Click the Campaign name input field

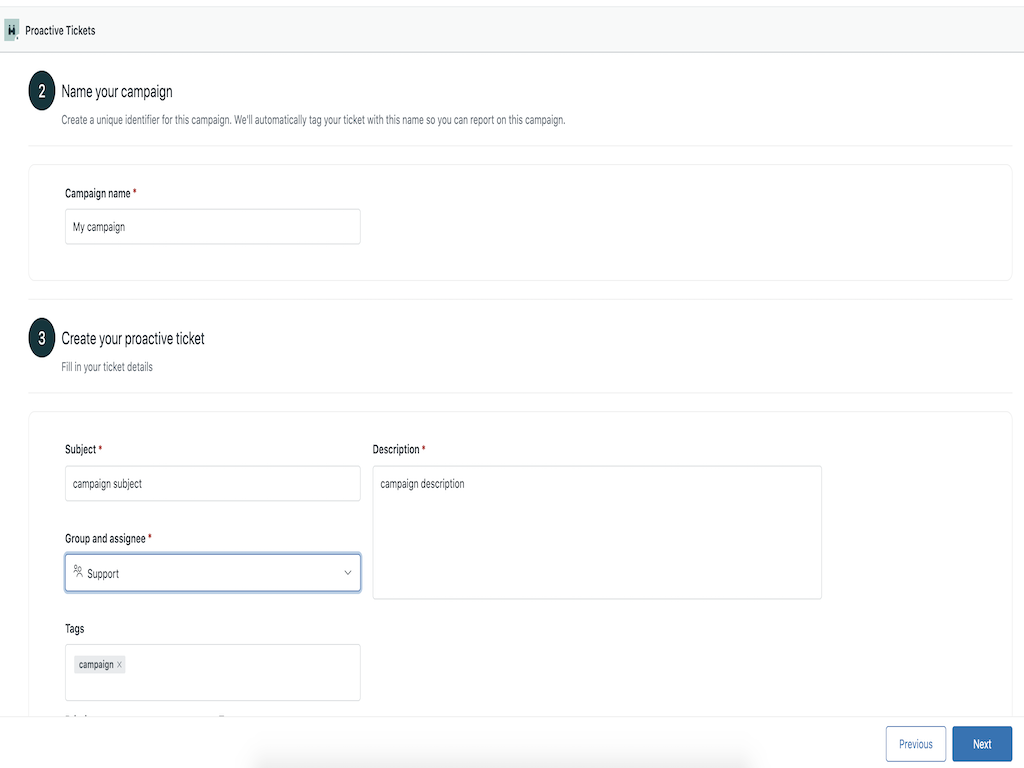click(212, 227)
